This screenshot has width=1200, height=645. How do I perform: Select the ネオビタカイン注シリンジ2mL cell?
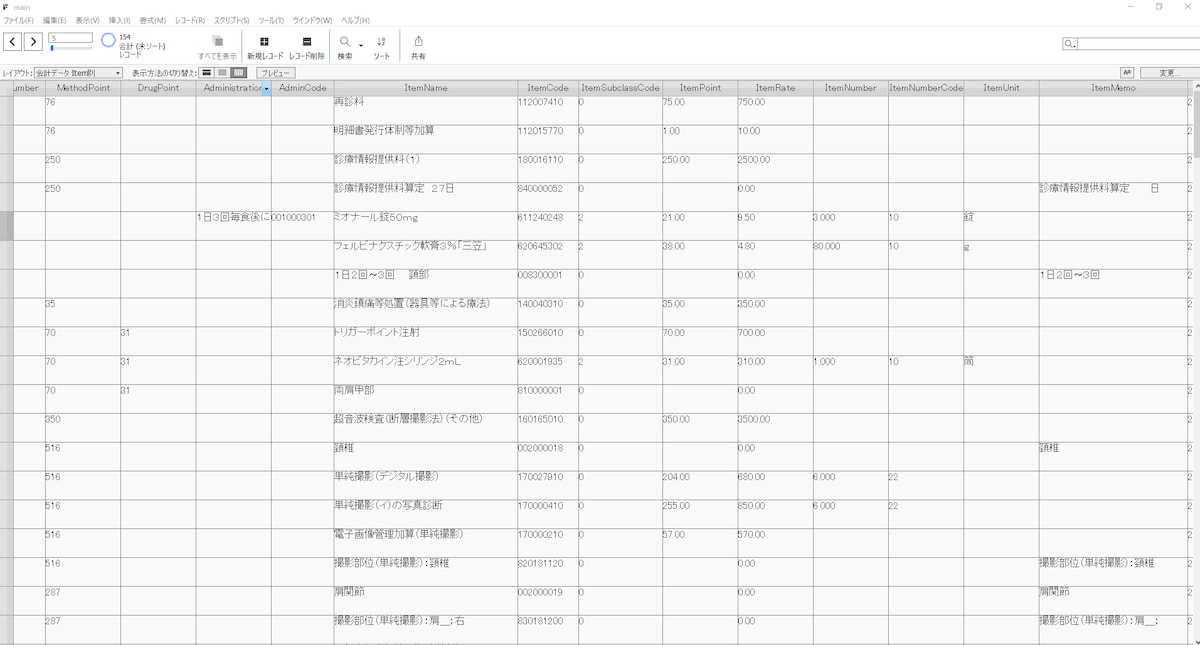click(x=425, y=370)
